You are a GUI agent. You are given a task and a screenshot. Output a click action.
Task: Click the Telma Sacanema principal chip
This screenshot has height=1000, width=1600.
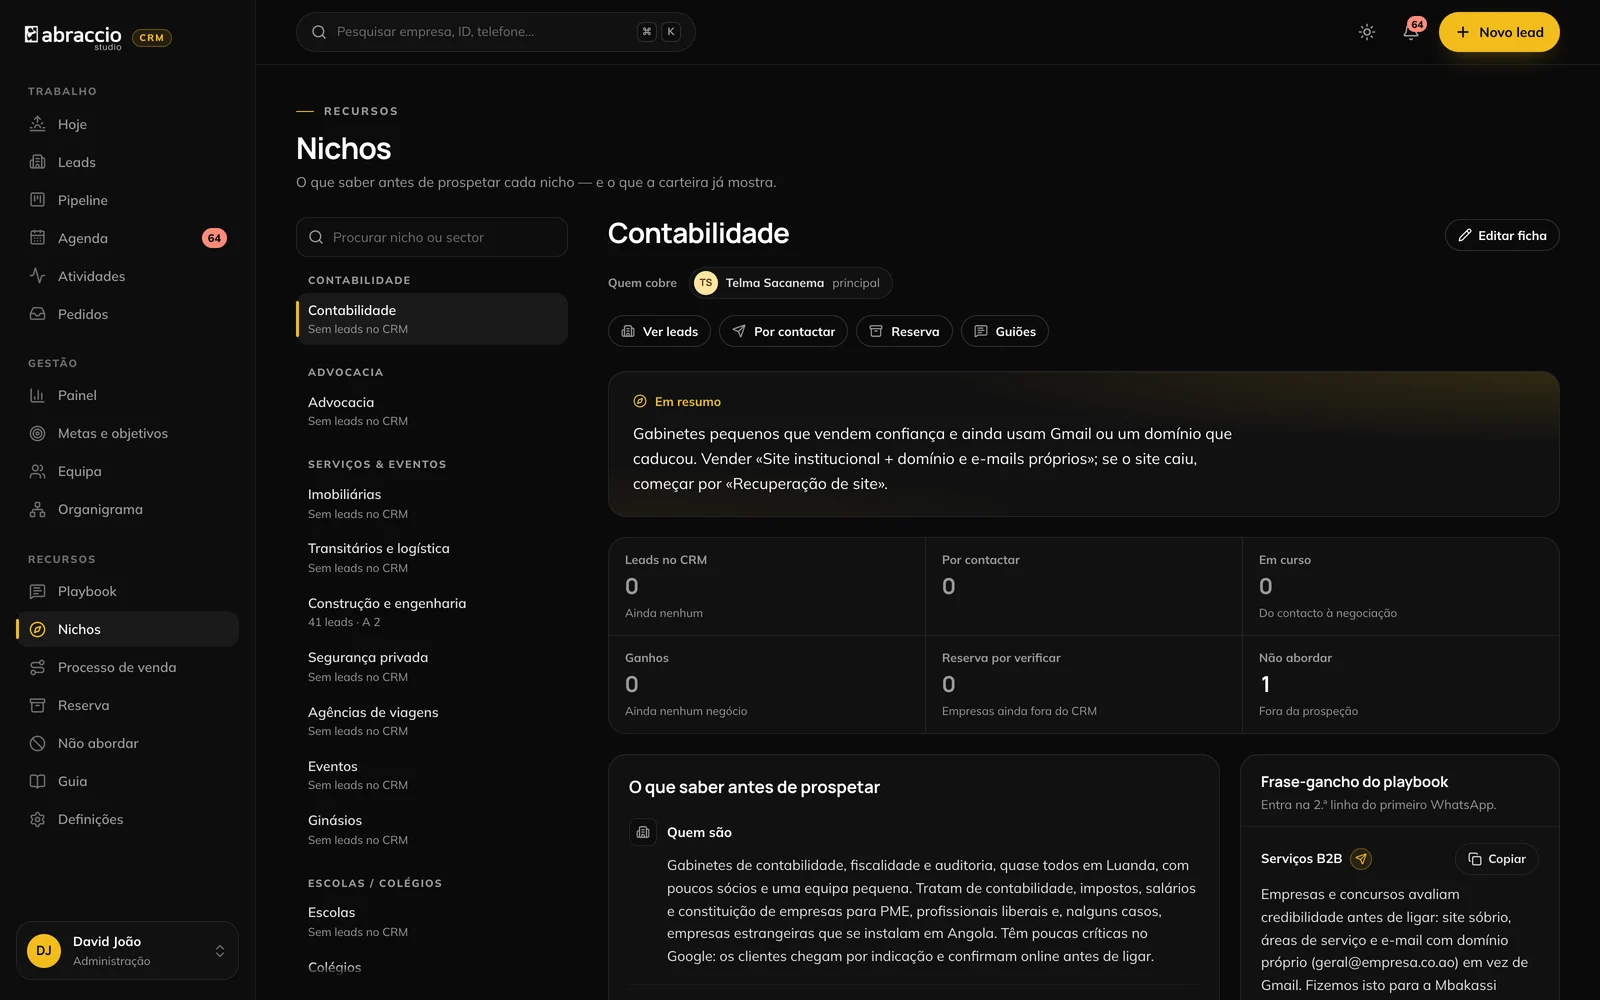click(791, 283)
